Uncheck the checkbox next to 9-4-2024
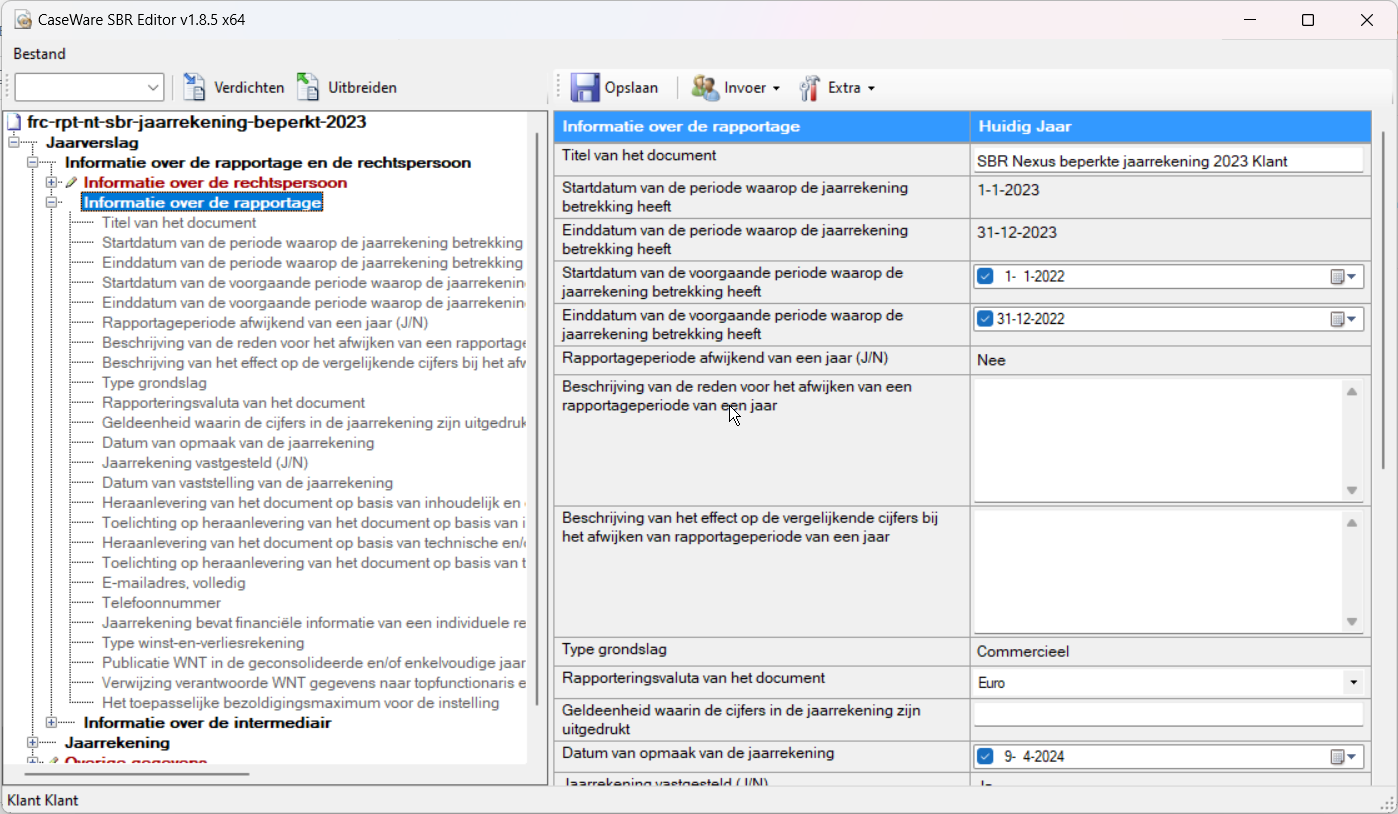Viewport: 1398px width, 814px height. 986,757
